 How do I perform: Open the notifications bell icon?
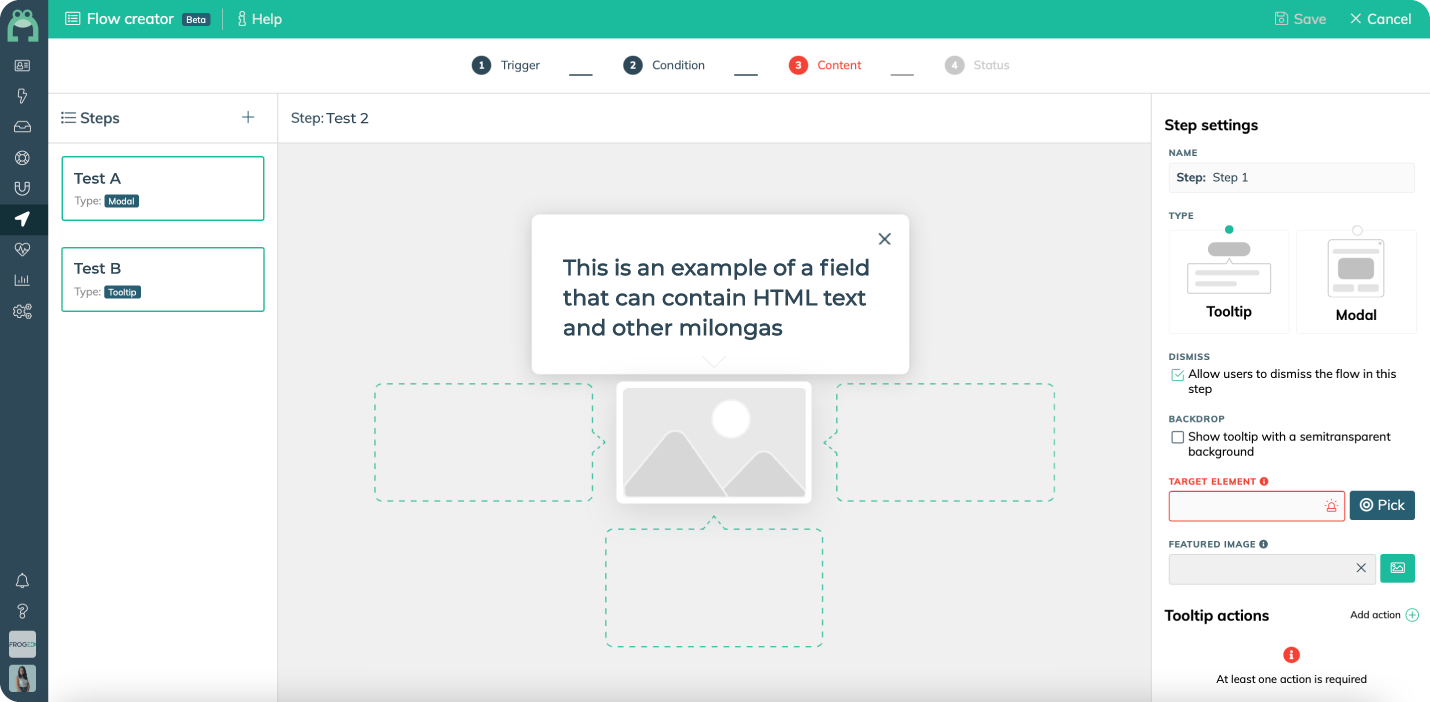tap(22, 581)
